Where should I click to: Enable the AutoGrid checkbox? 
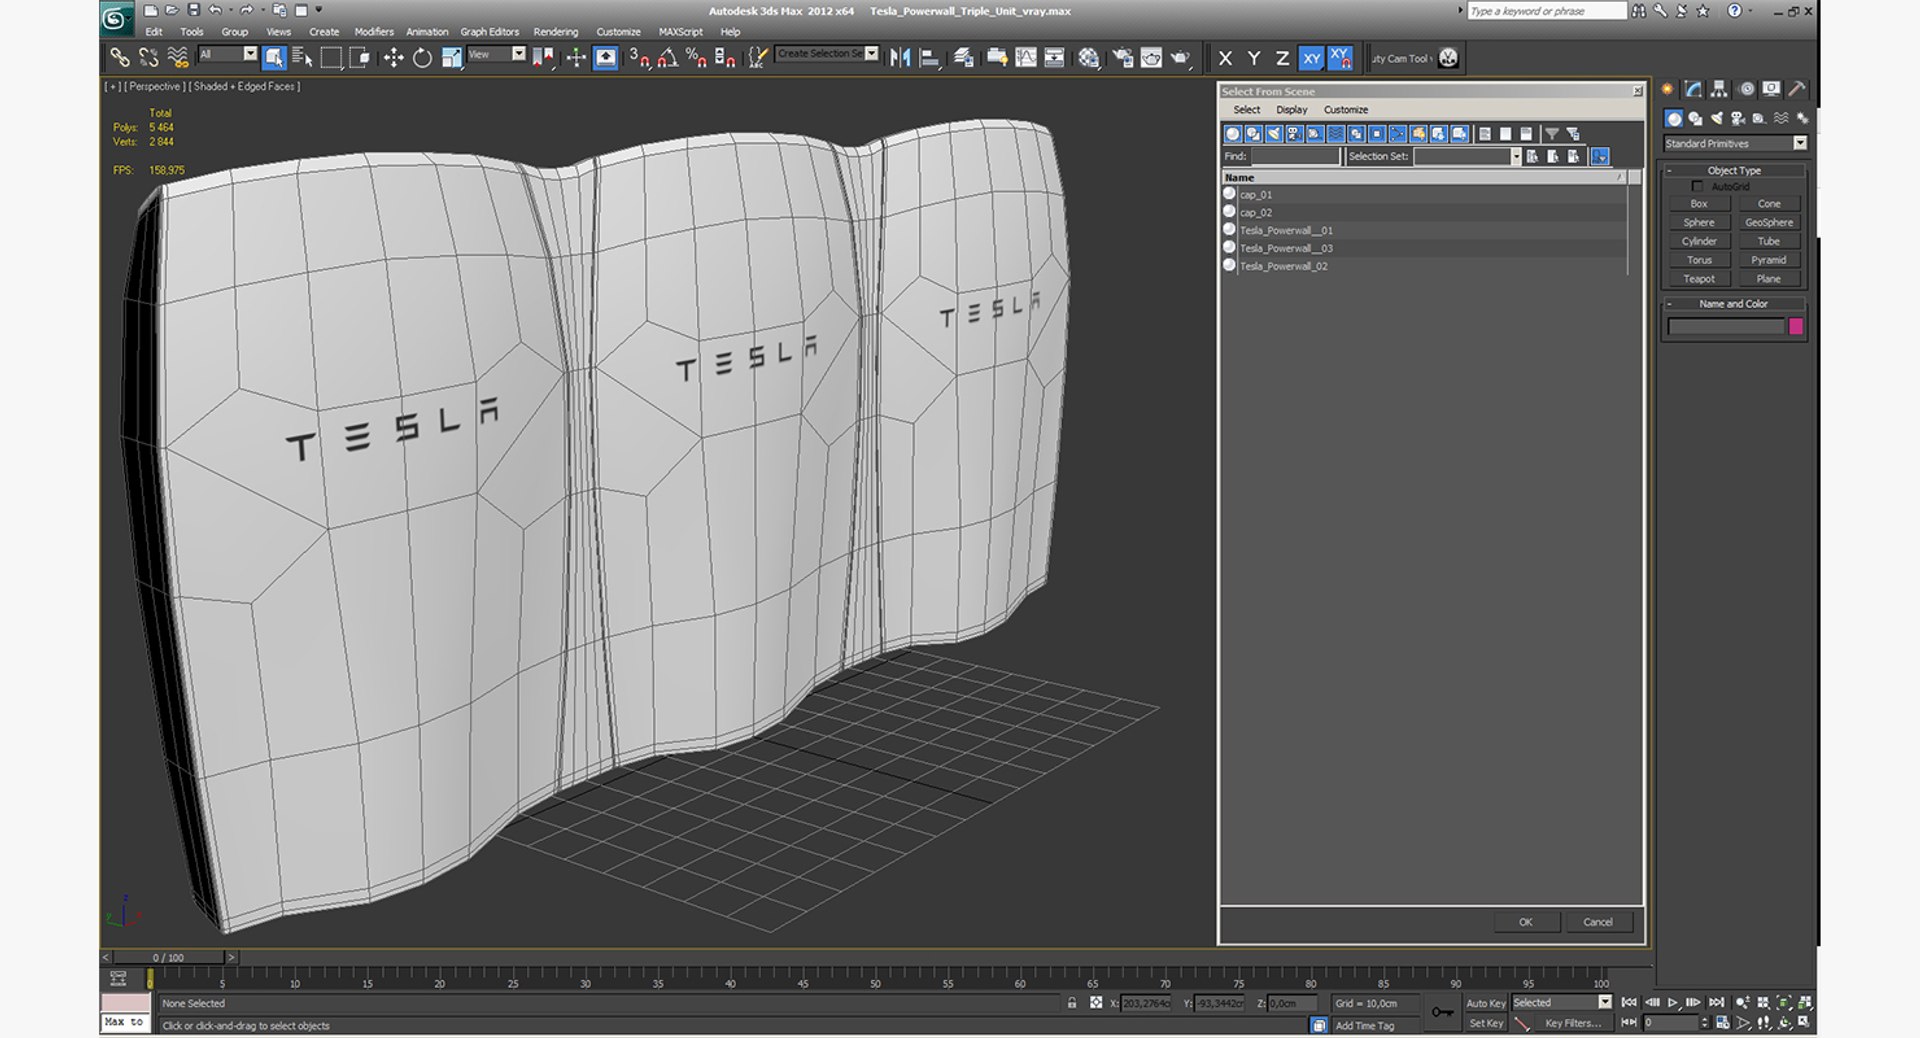tap(1697, 186)
